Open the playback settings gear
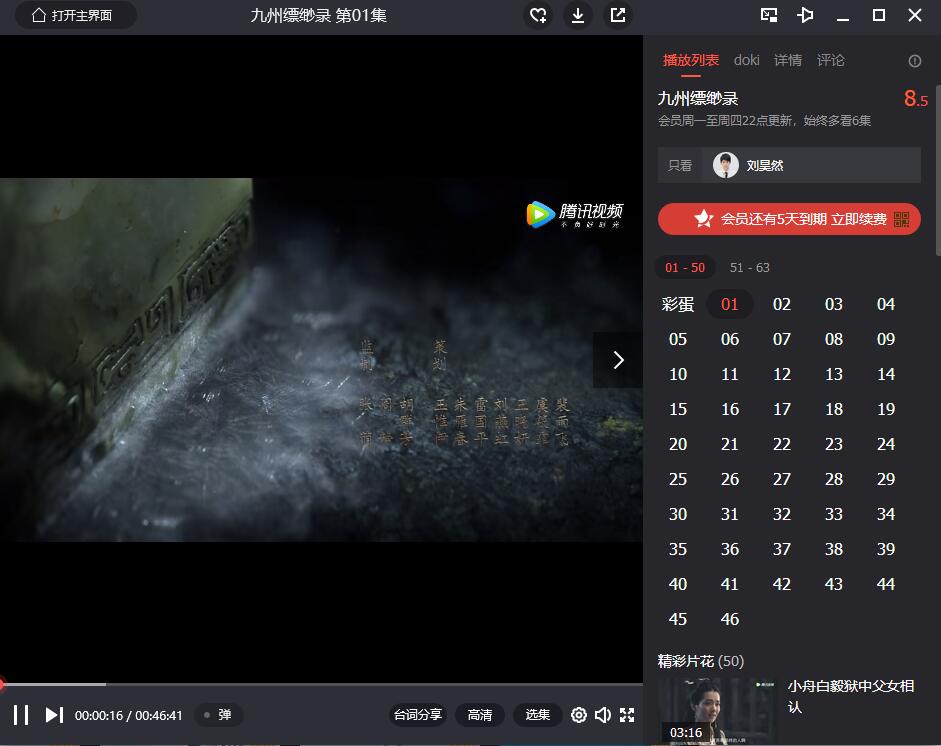941x746 pixels. point(578,715)
